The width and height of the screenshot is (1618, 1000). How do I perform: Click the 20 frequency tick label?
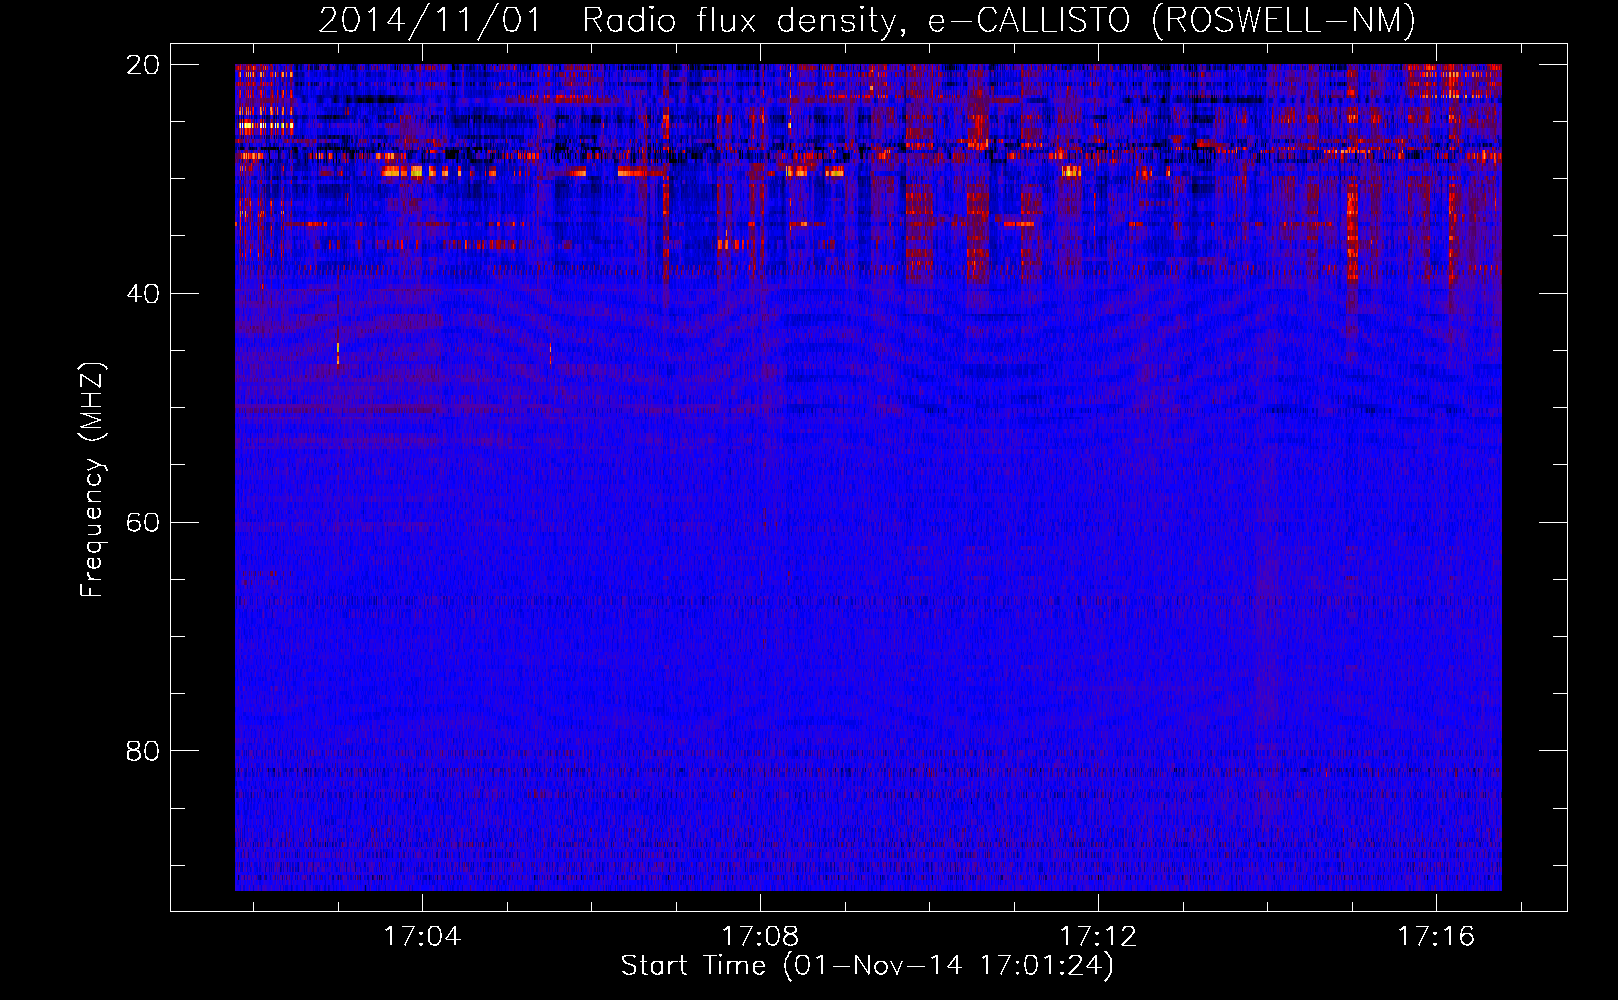tap(143, 65)
